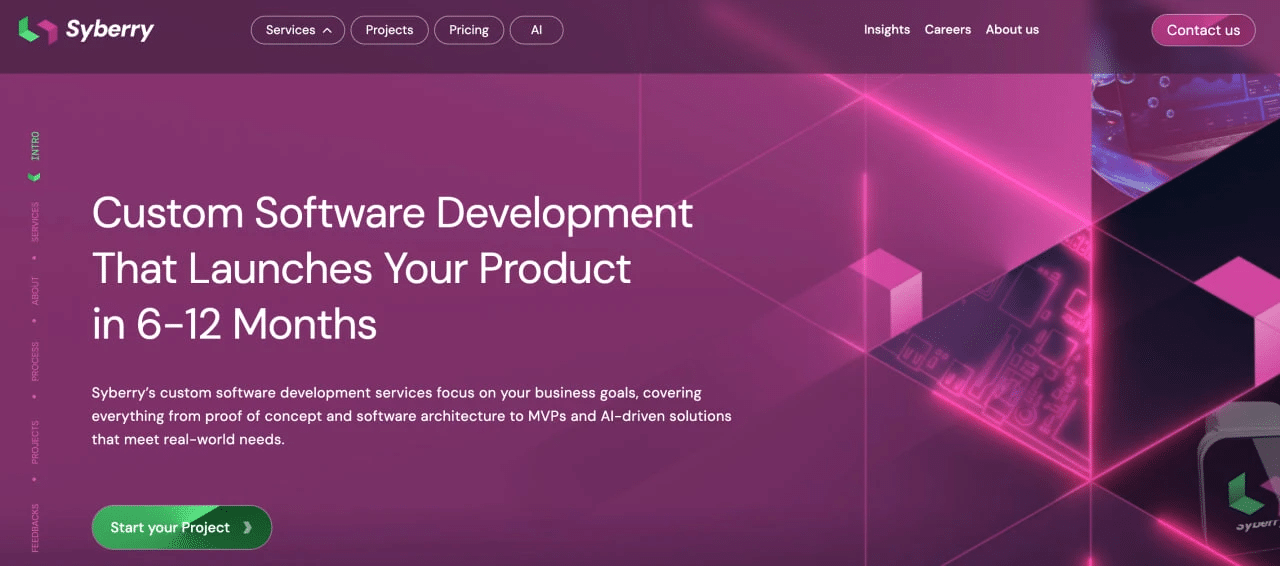Open the Insights link
The width and height of the screenshot is (1280, 566).
[x=887, y=30]
